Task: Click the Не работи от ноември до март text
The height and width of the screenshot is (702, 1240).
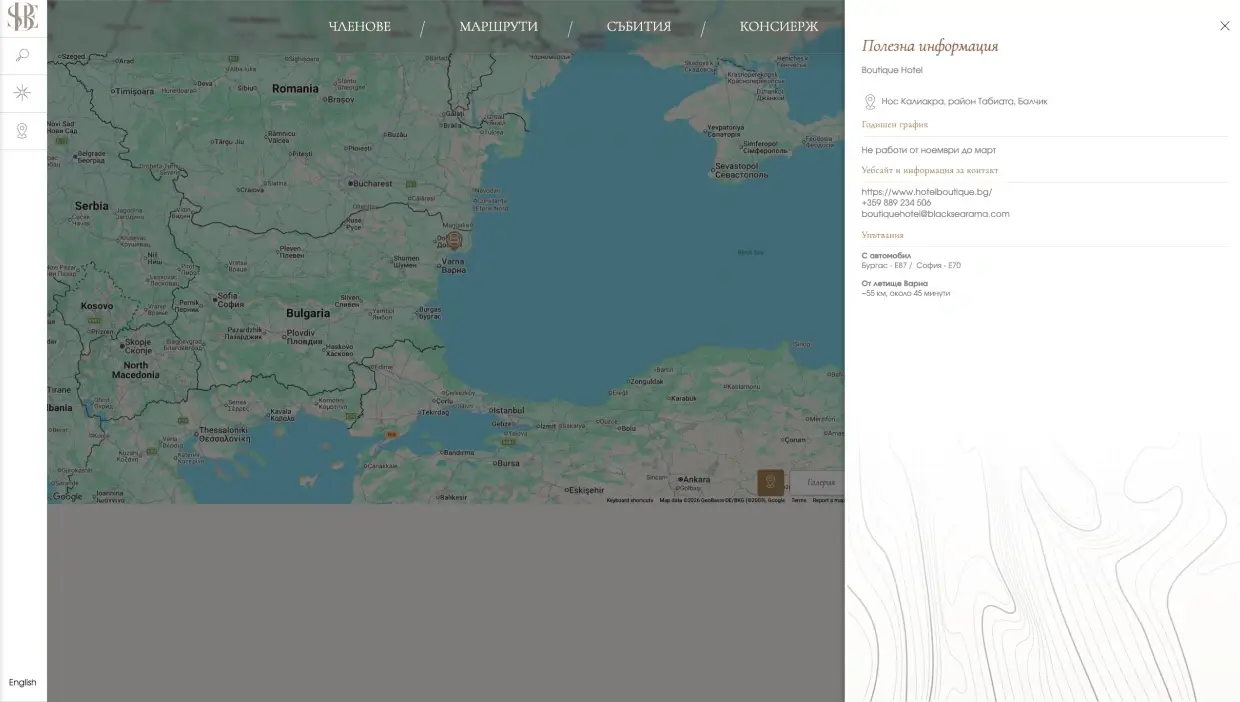Action: [929, 150]
